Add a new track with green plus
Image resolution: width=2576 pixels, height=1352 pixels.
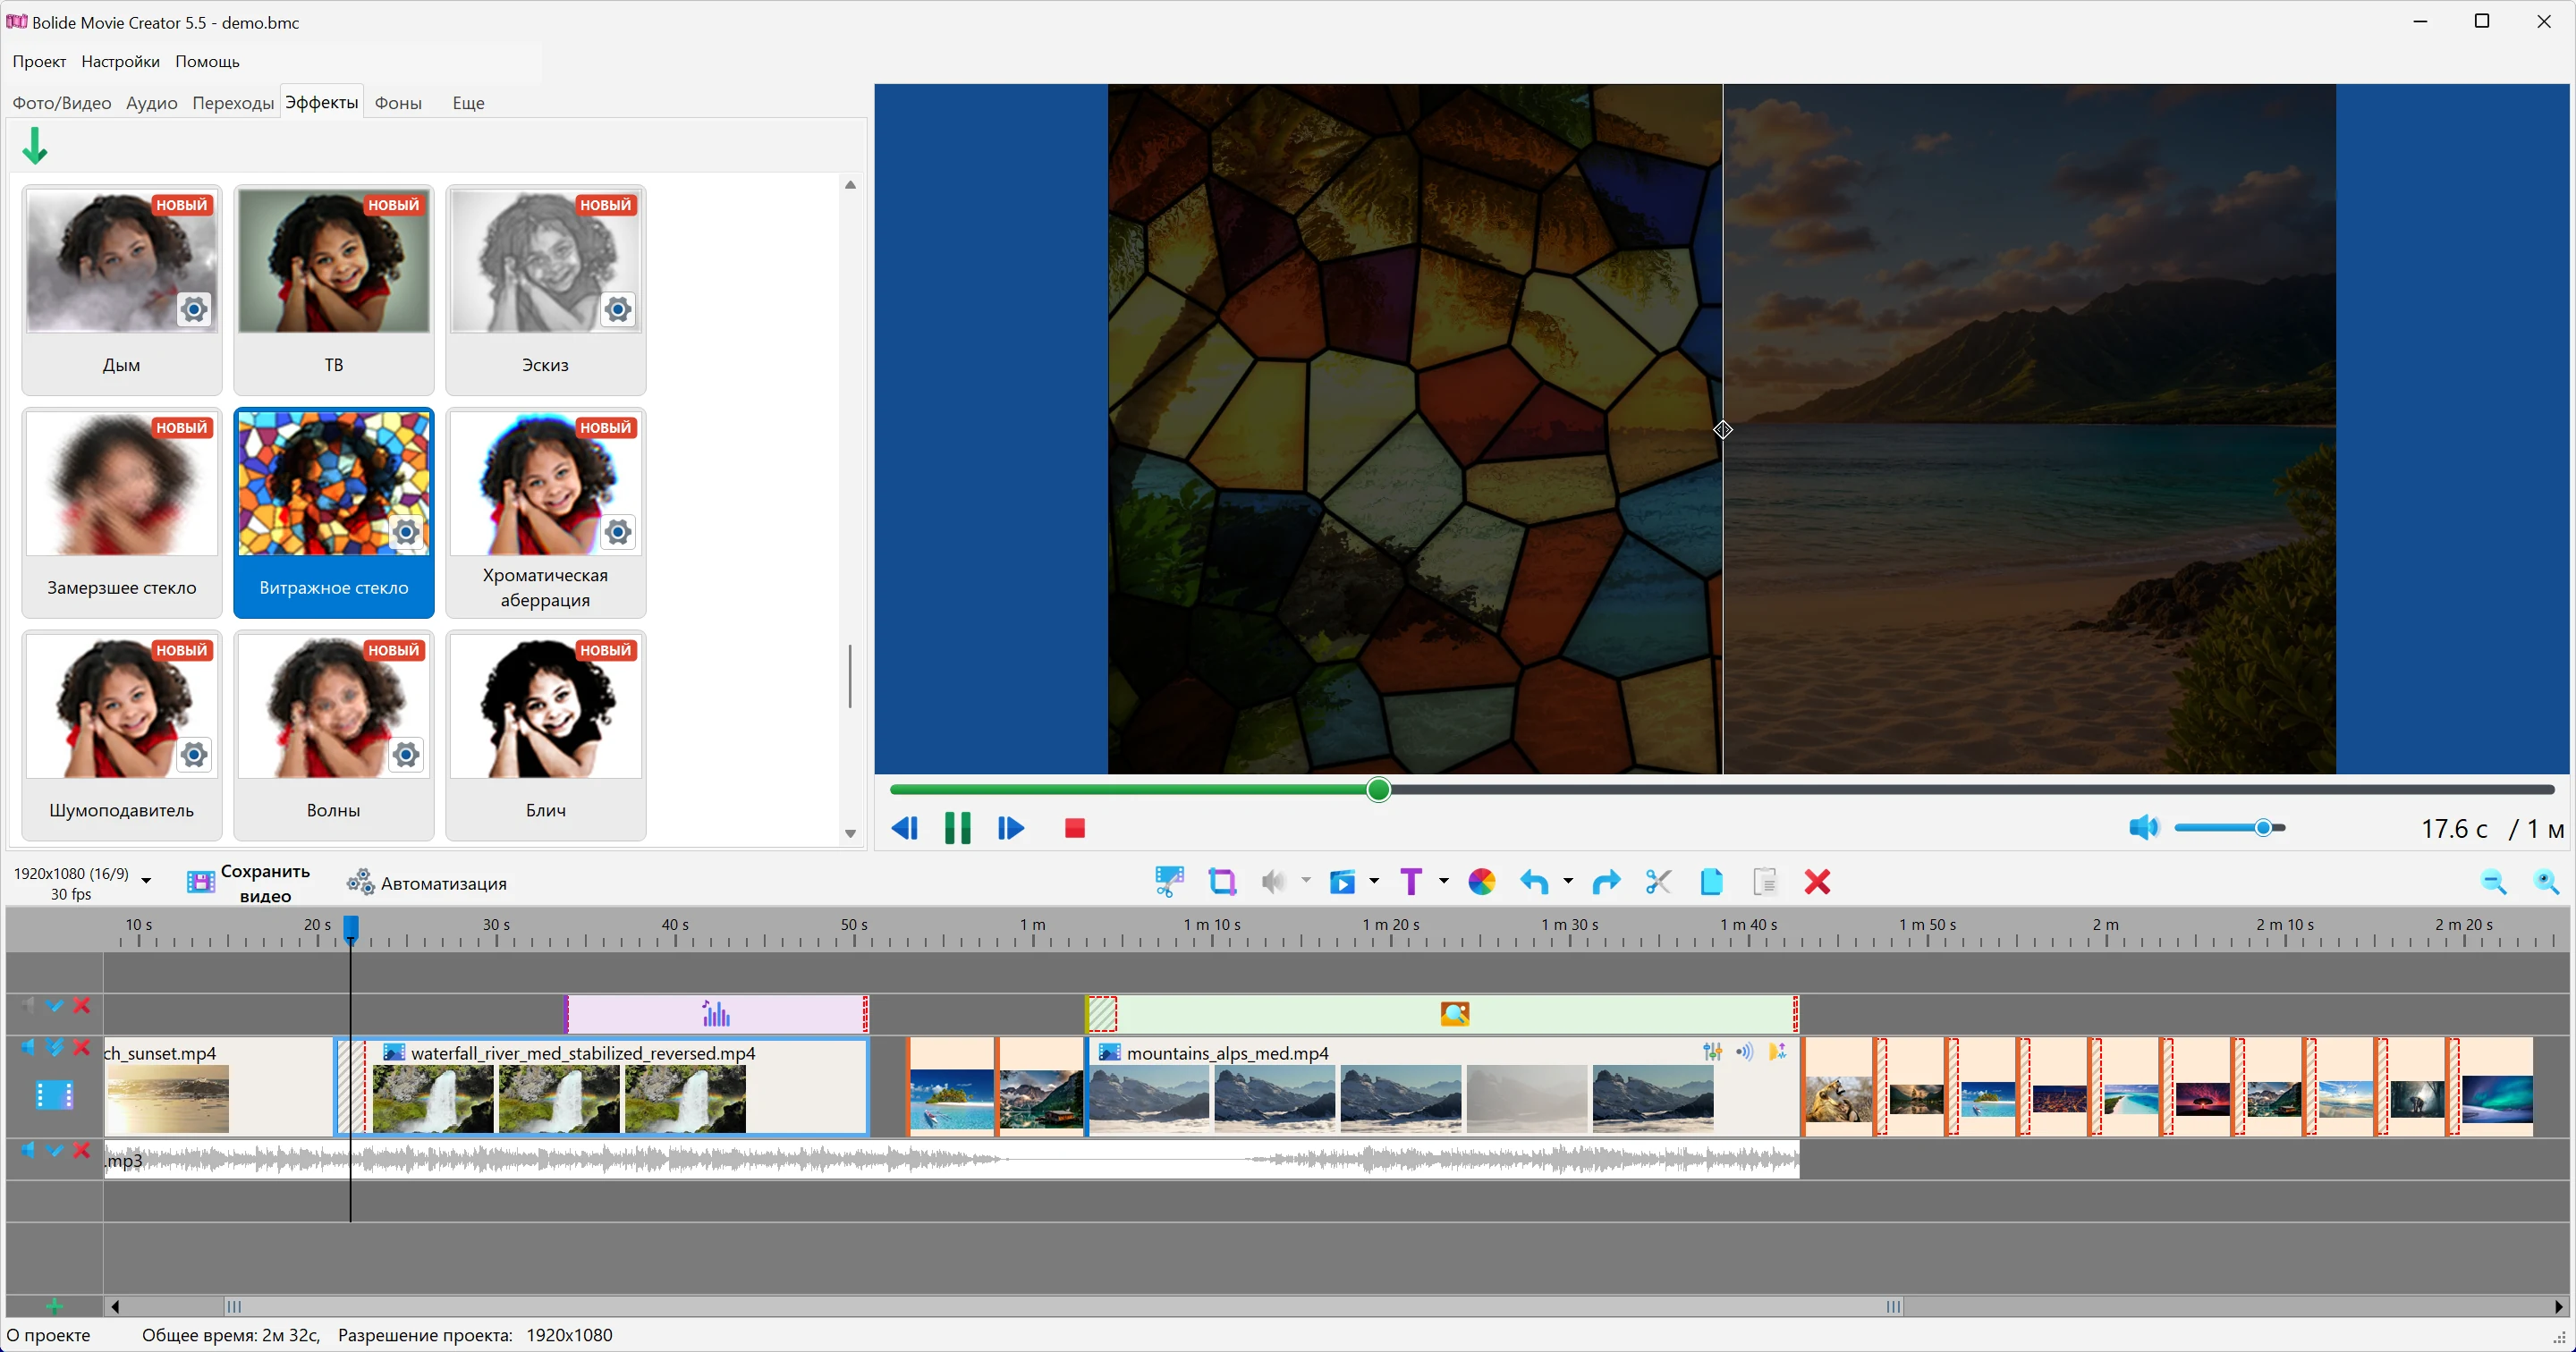tap(54, 1306)
